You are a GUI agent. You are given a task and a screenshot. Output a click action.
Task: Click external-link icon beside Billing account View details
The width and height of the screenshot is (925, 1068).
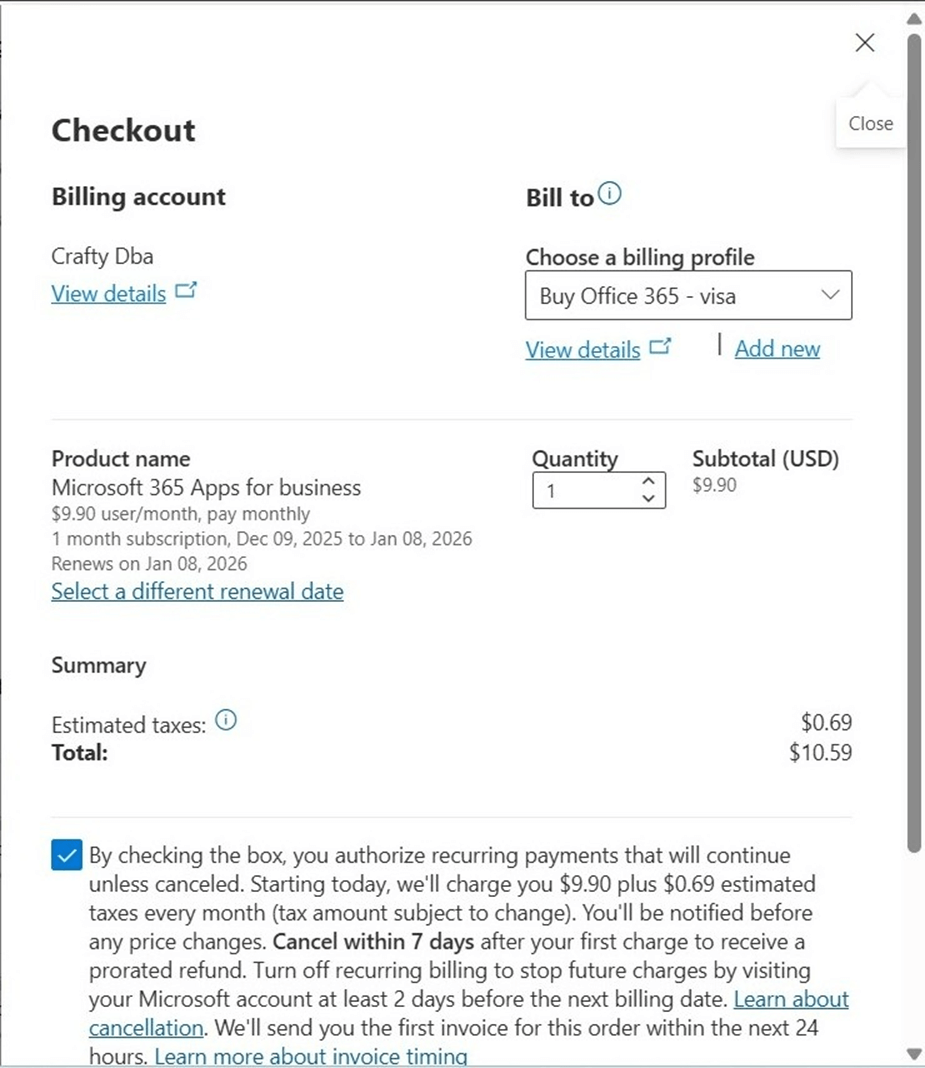click(186, 291)
